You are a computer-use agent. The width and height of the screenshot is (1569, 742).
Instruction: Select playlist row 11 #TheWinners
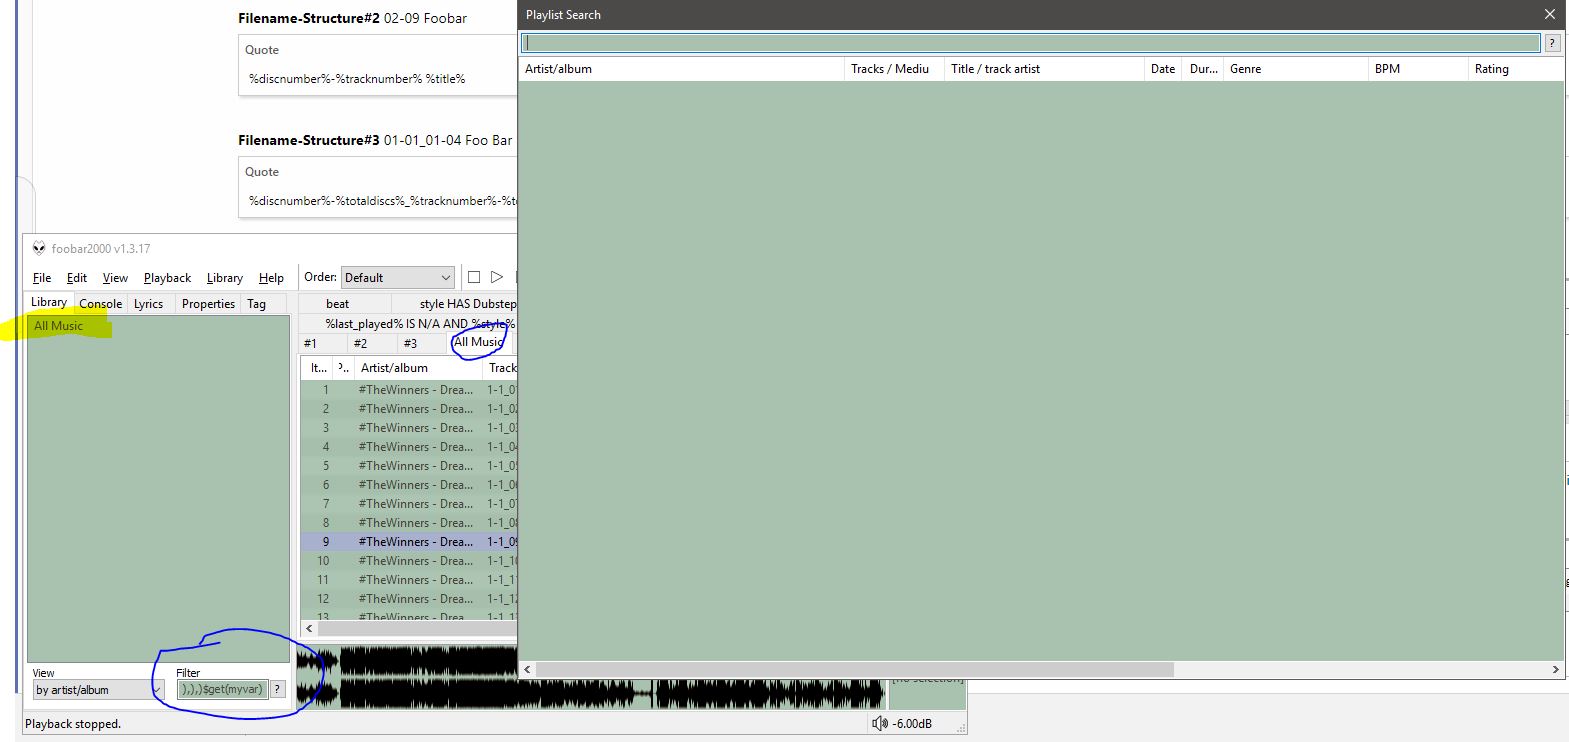(x=409, y=580)
